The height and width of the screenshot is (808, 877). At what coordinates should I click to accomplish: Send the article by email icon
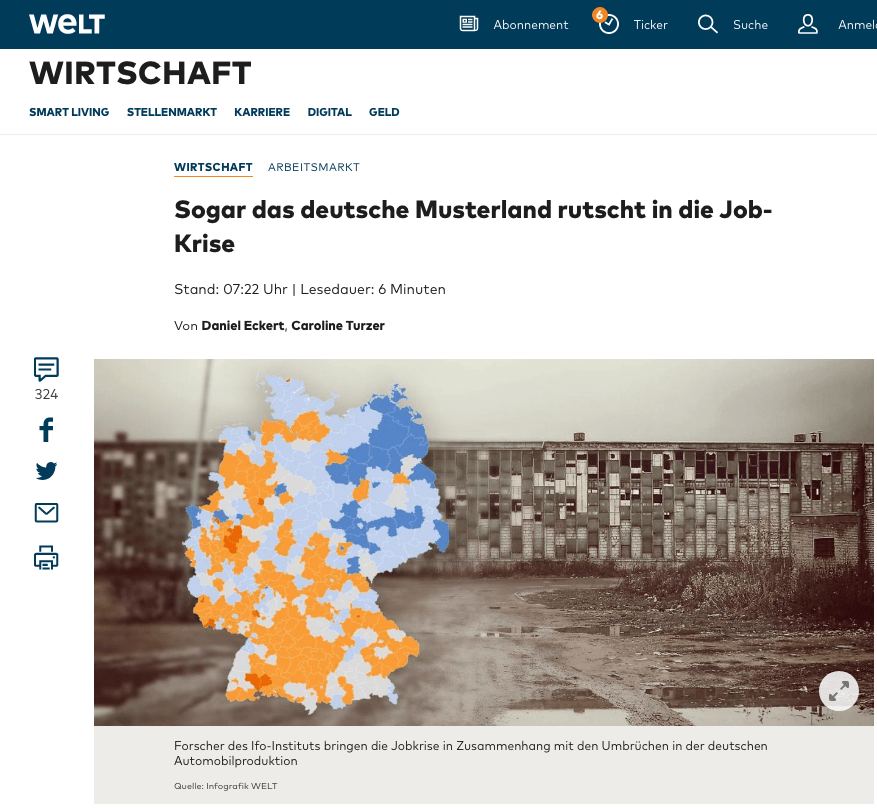pos(46,513)
